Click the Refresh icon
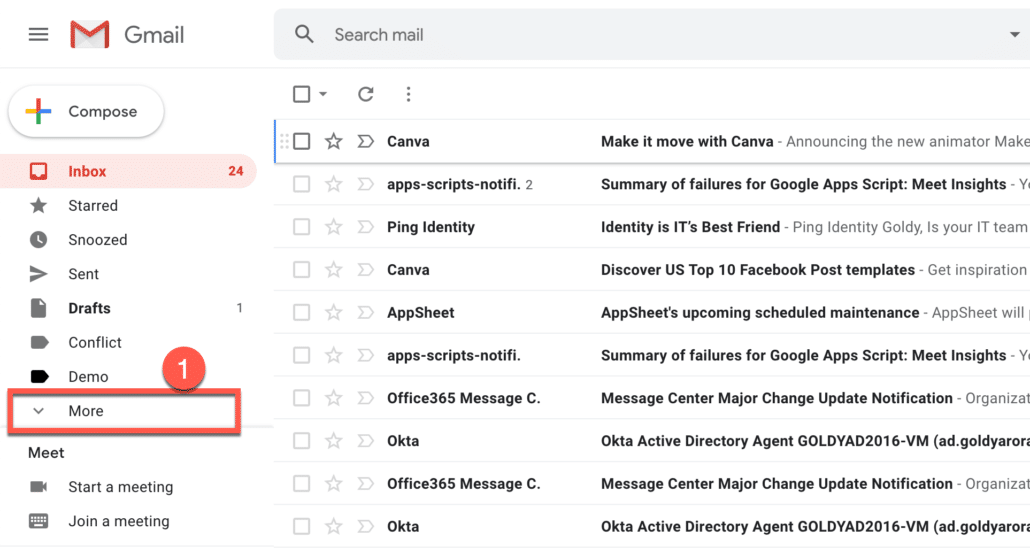Viewport: 1030px width, 553px height. point(365,94)
